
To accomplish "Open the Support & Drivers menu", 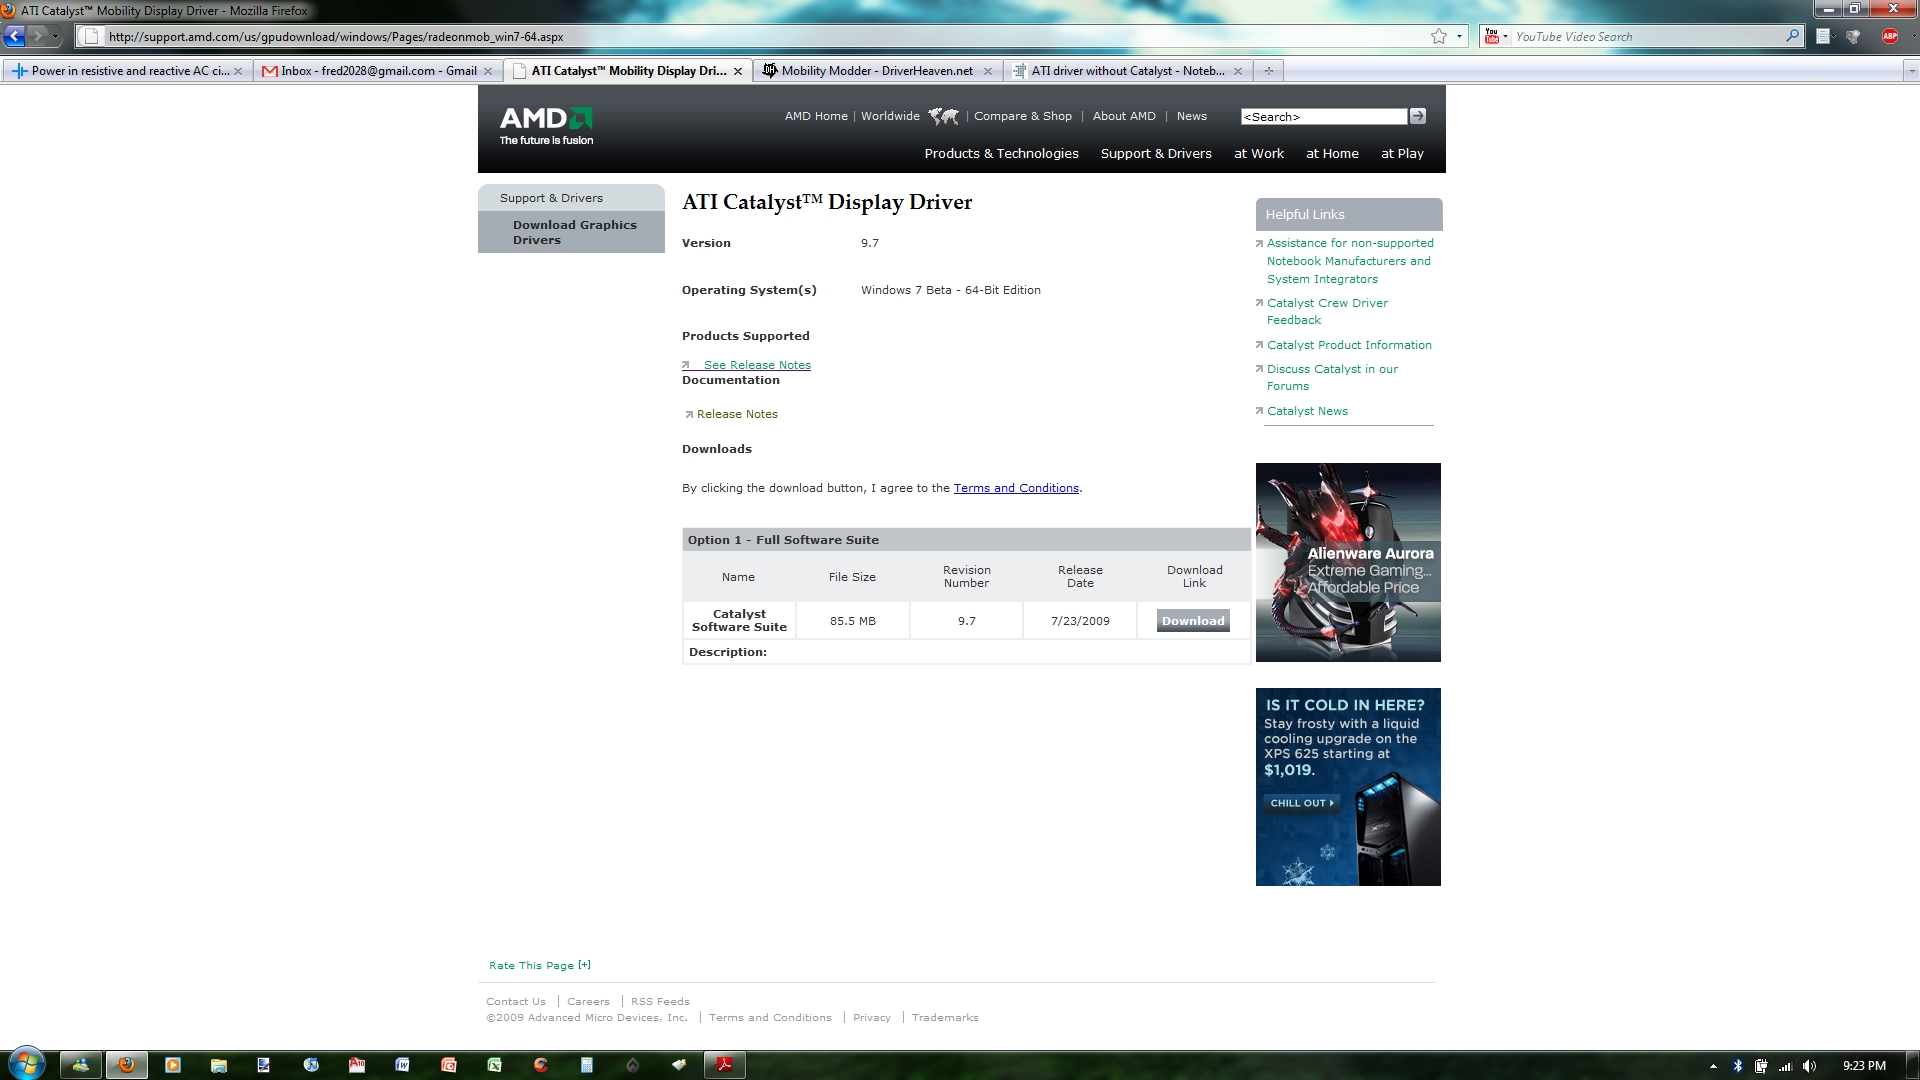I will (x=1156, y=153).
